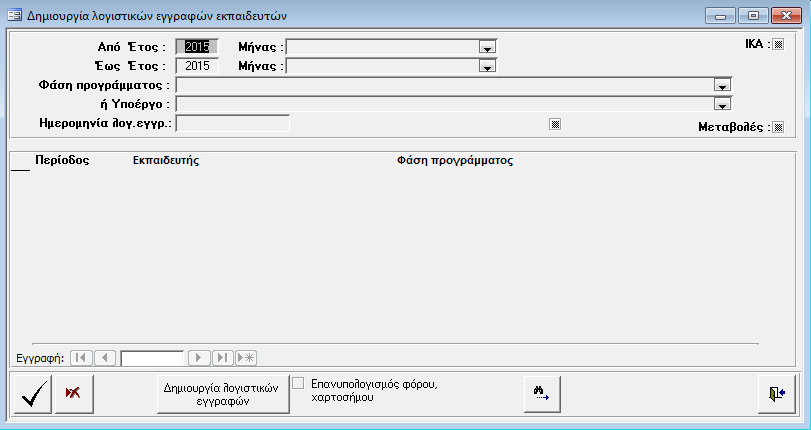Click the Ημερομηνία λογ.εγγρ. input field
Screen dimensions: 811x430
[x=232, y=124]
